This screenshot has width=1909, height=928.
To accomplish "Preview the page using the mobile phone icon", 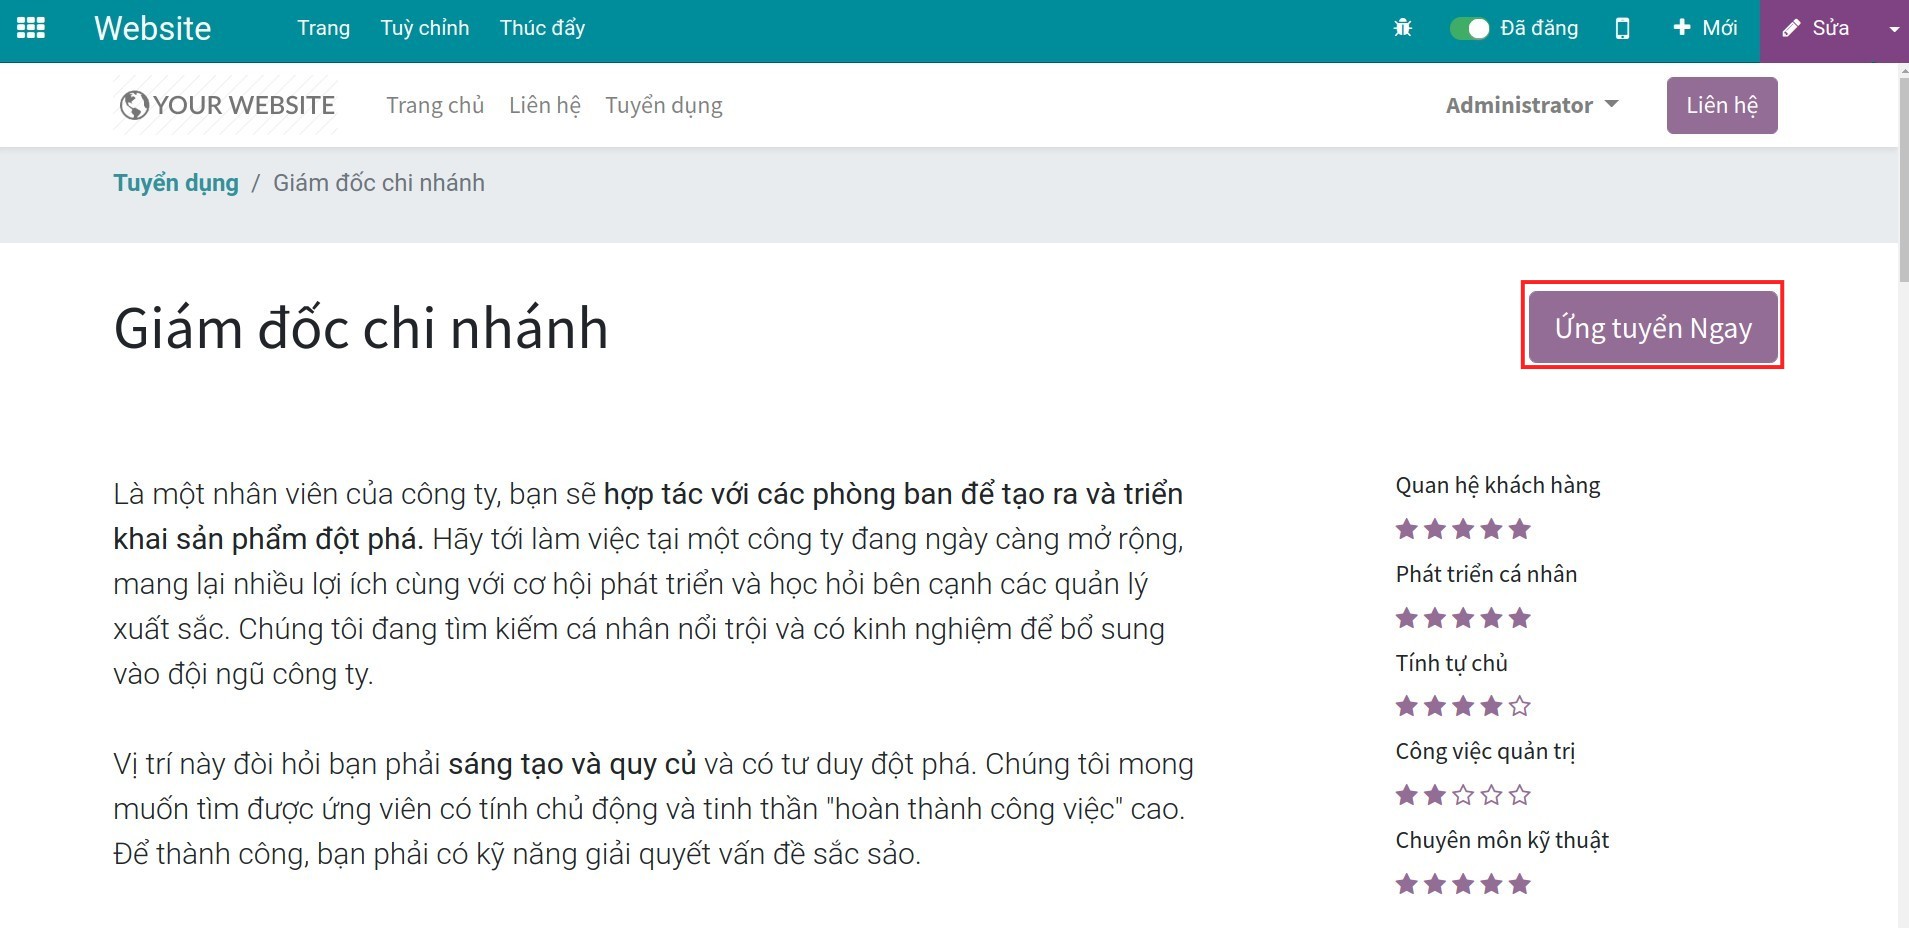I will point(1622,28).
